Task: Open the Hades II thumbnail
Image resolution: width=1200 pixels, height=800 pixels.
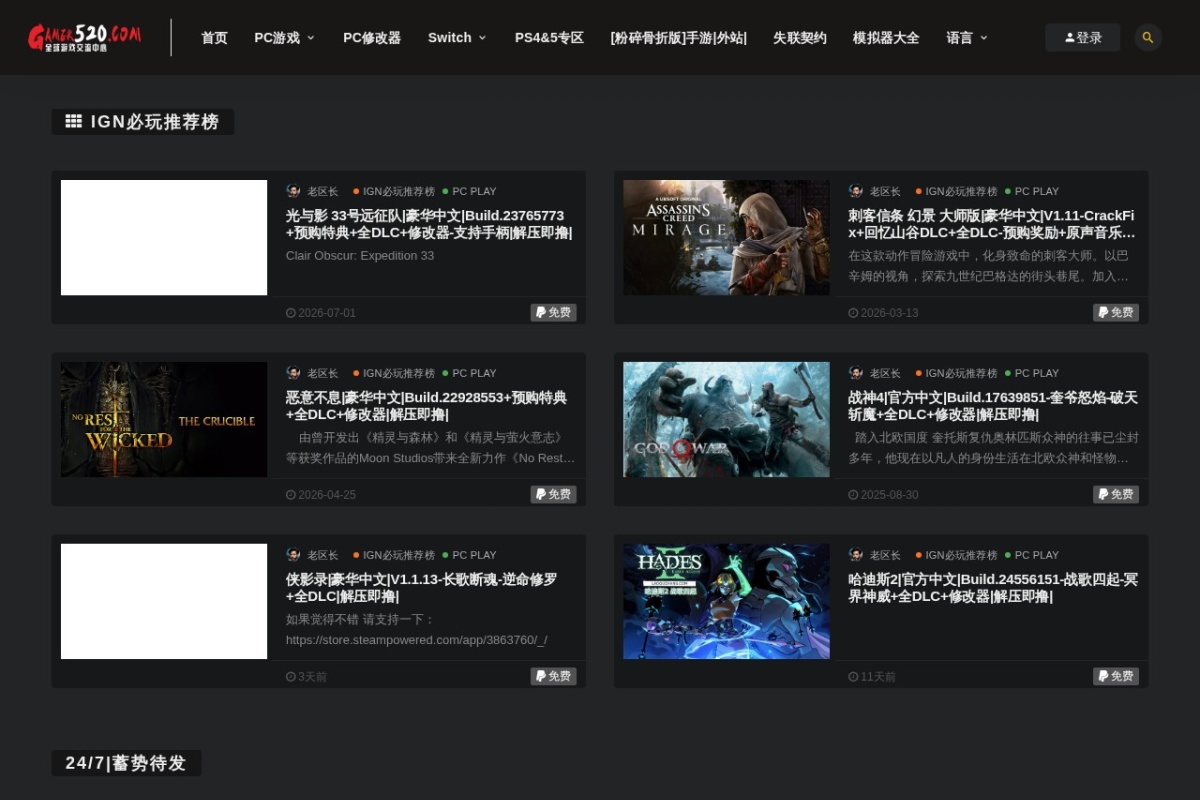Action: 726,601
